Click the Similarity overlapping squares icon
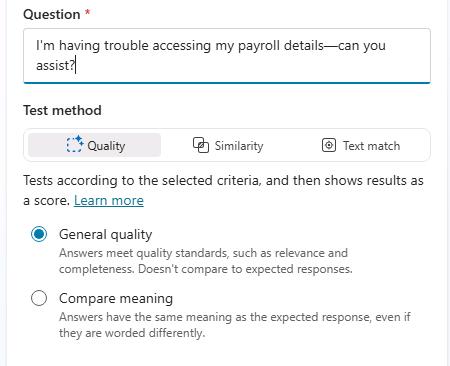The height and width of the screenshot is (366, 450). (201, 145)
